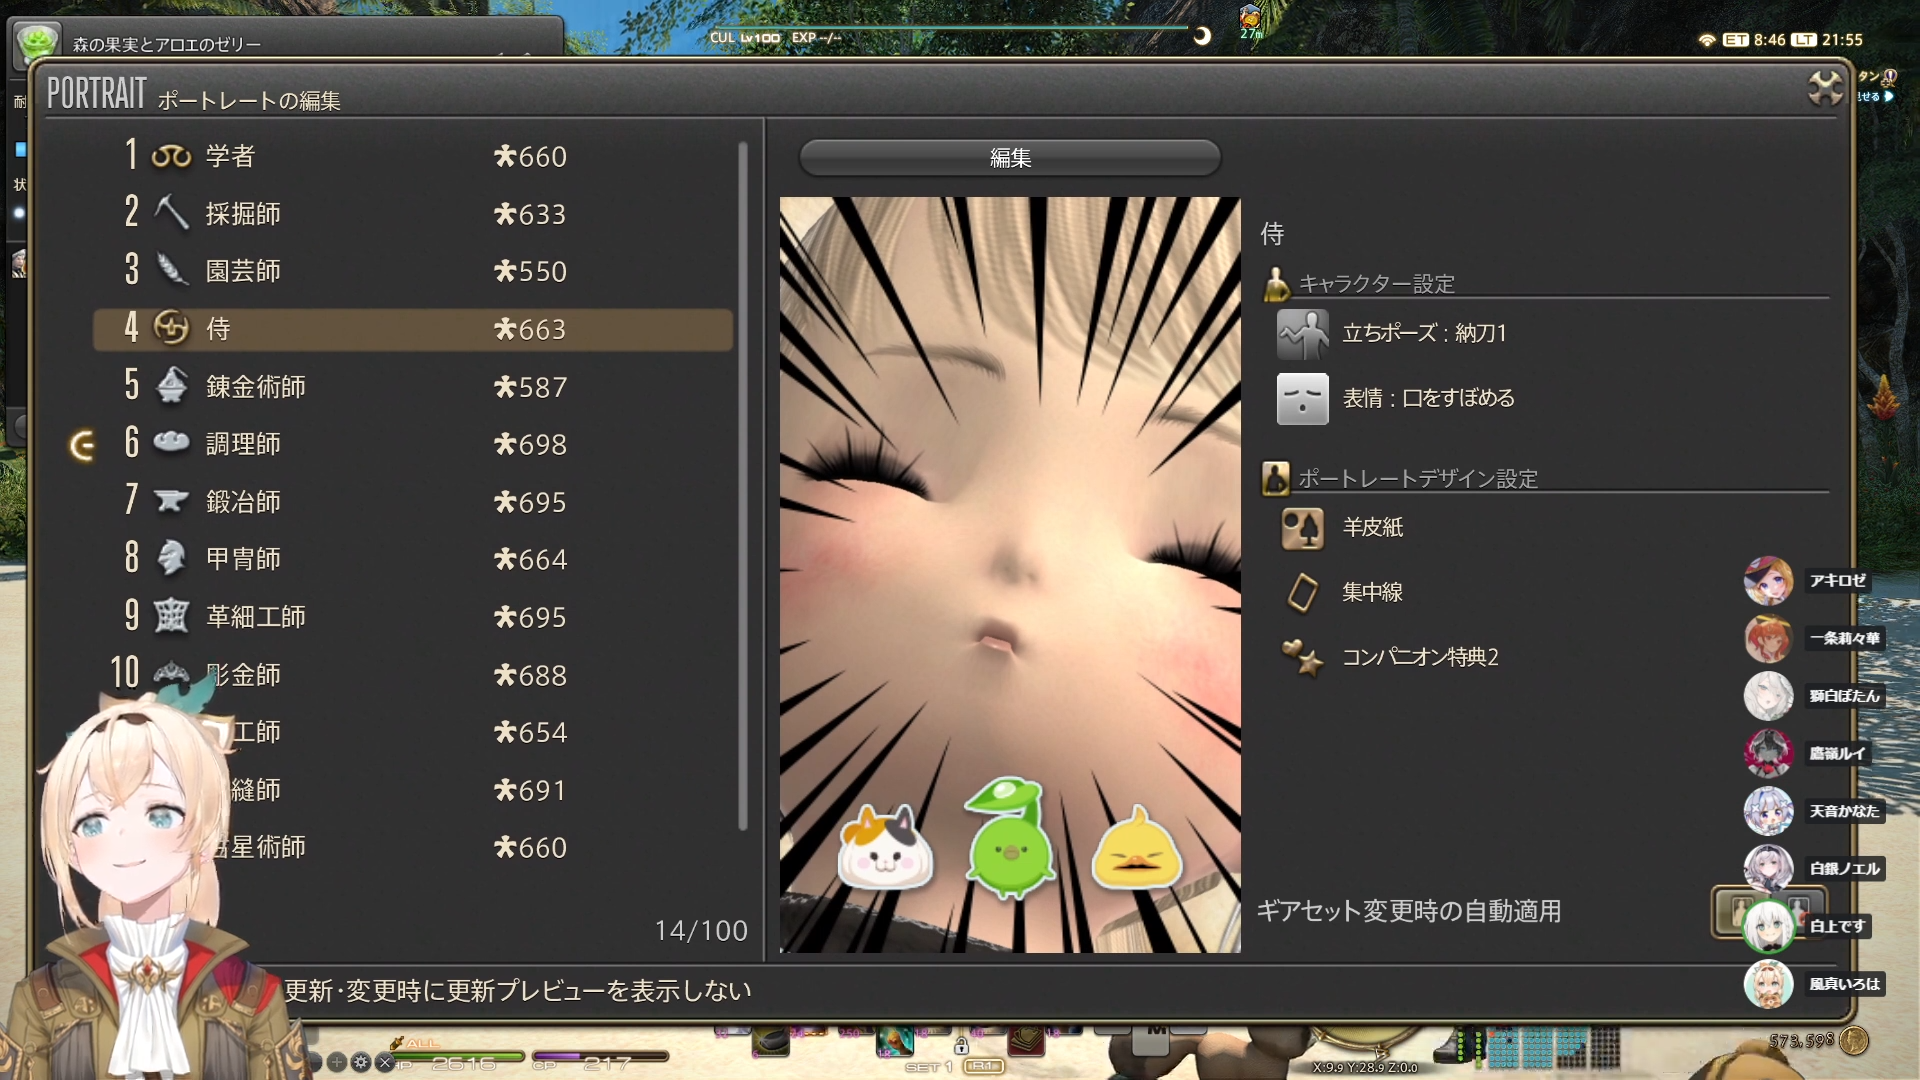The image size is (1920, 1080).
Task: Click the コンパニオン特典2 label
Action: tap(1420, 657)
